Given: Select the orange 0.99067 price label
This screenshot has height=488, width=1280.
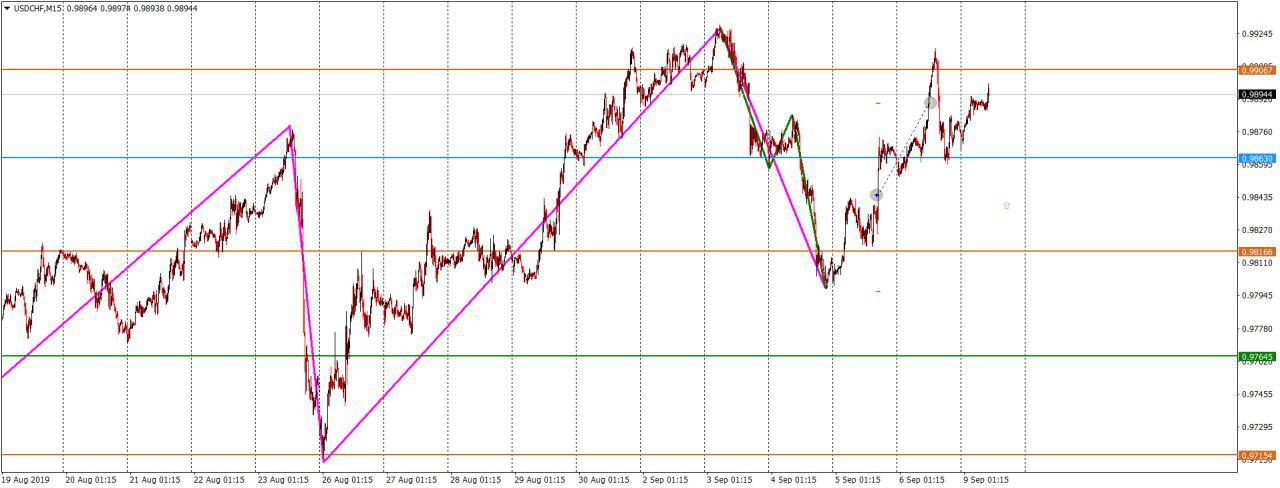Looking at the screenshot, I should pos(1256,70).
